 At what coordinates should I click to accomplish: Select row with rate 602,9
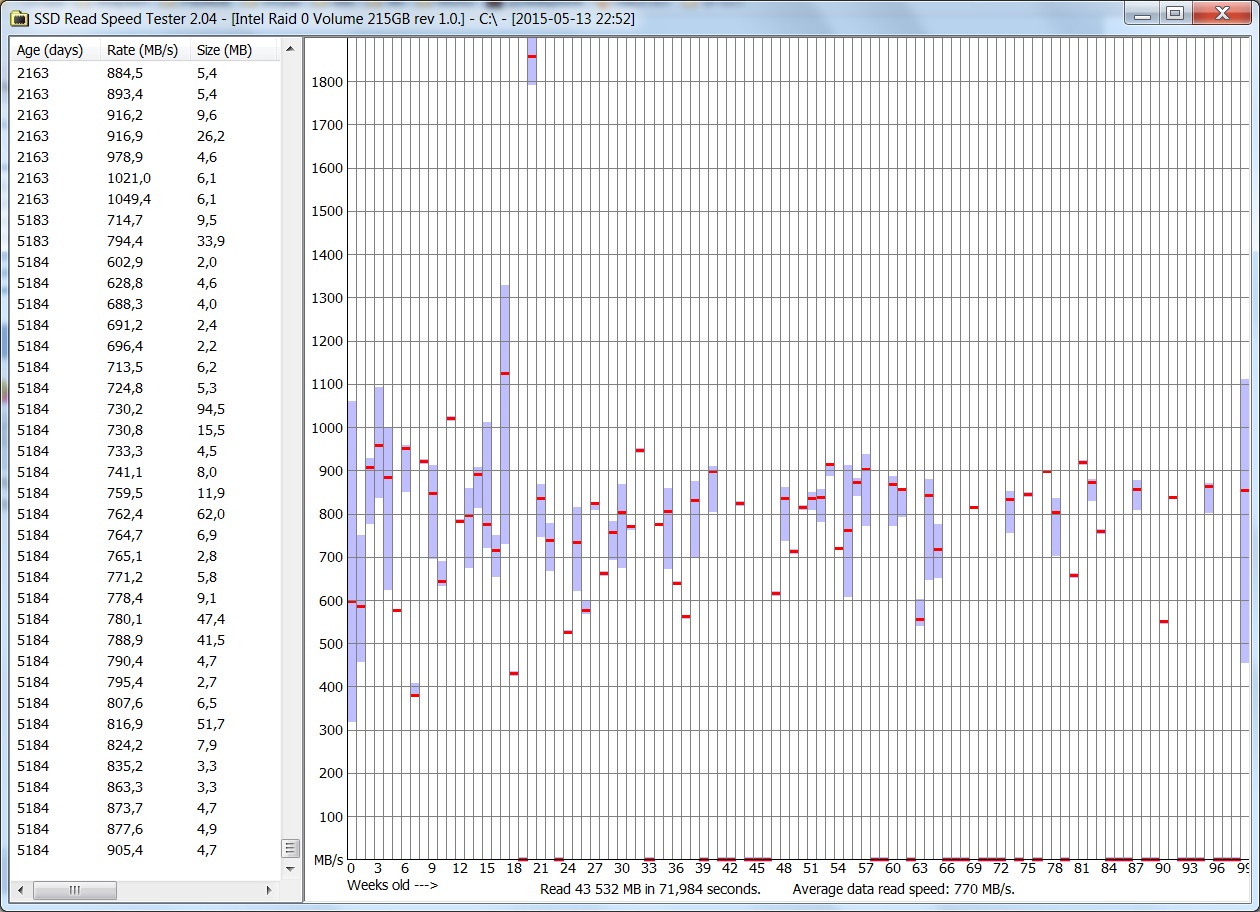pyautogui.click(x=144, y=262)
